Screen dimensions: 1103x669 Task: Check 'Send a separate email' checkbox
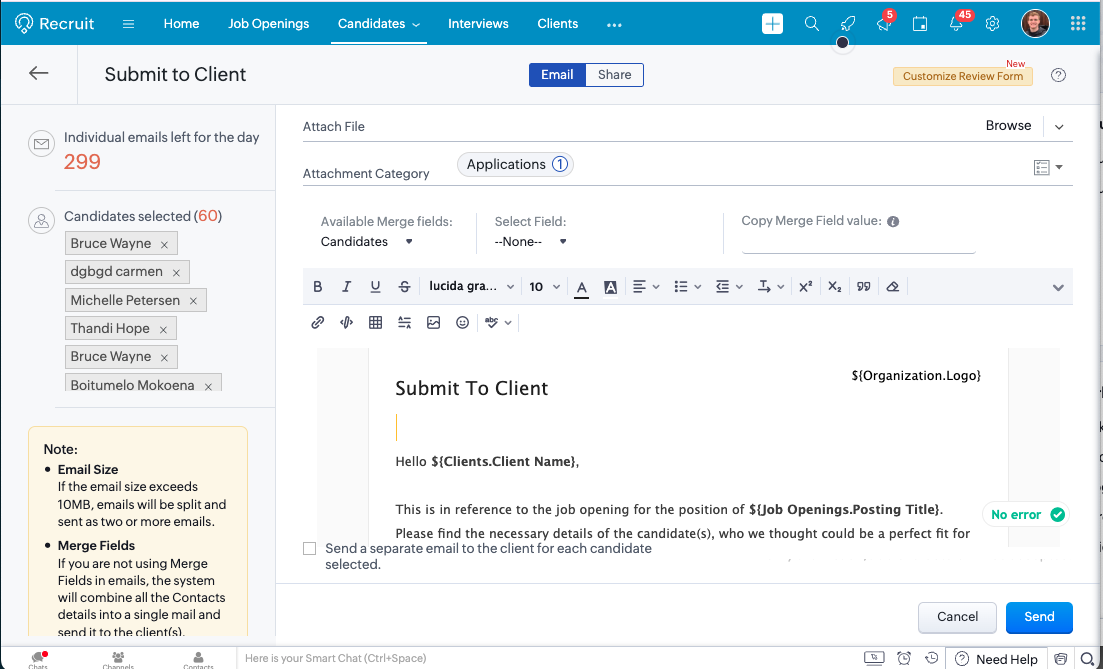point(310,549)
